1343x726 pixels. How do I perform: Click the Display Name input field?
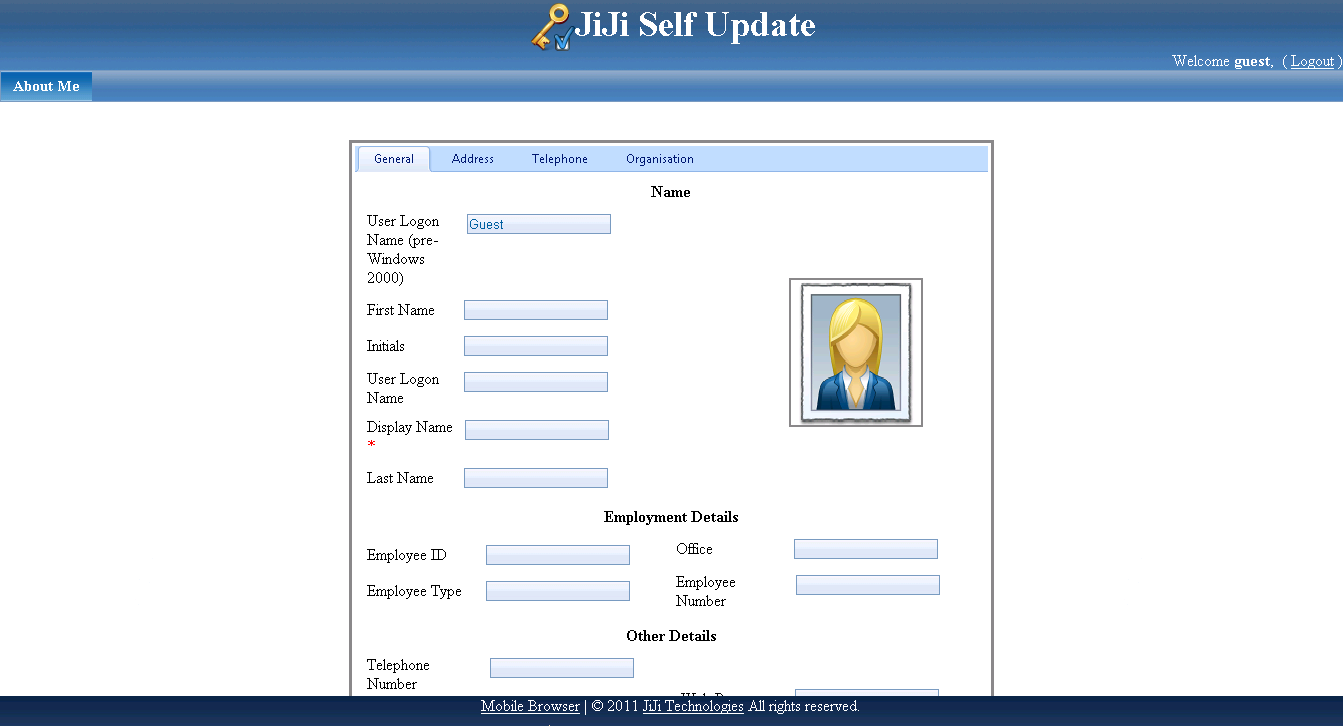(x=537, y=430)
